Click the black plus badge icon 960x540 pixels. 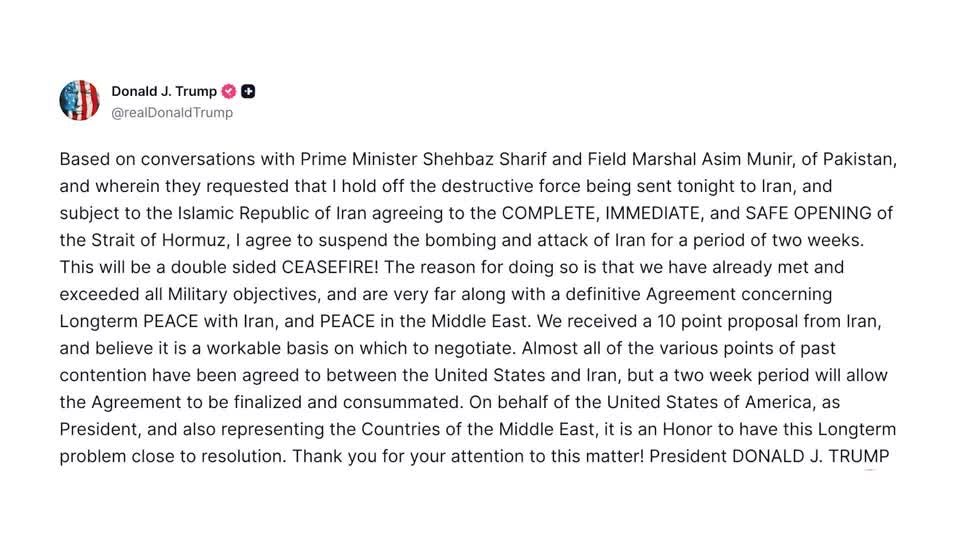(x=248, y=91)
